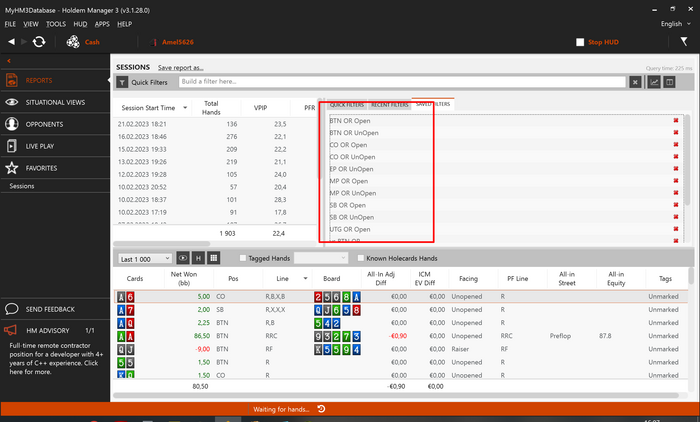Select the session 13.02.2023 19:26
The height and width of the screenshot is (422, 700).
(214, 162)
